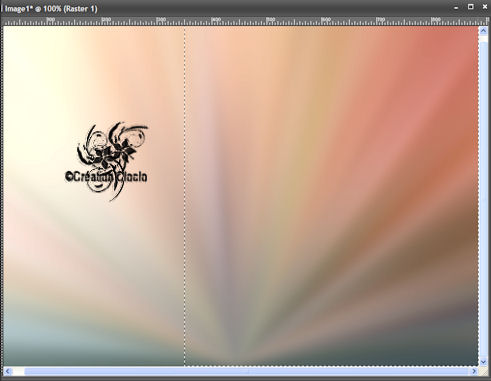Click the window resize grip at the bottom corner

click(x=483, y=371)
